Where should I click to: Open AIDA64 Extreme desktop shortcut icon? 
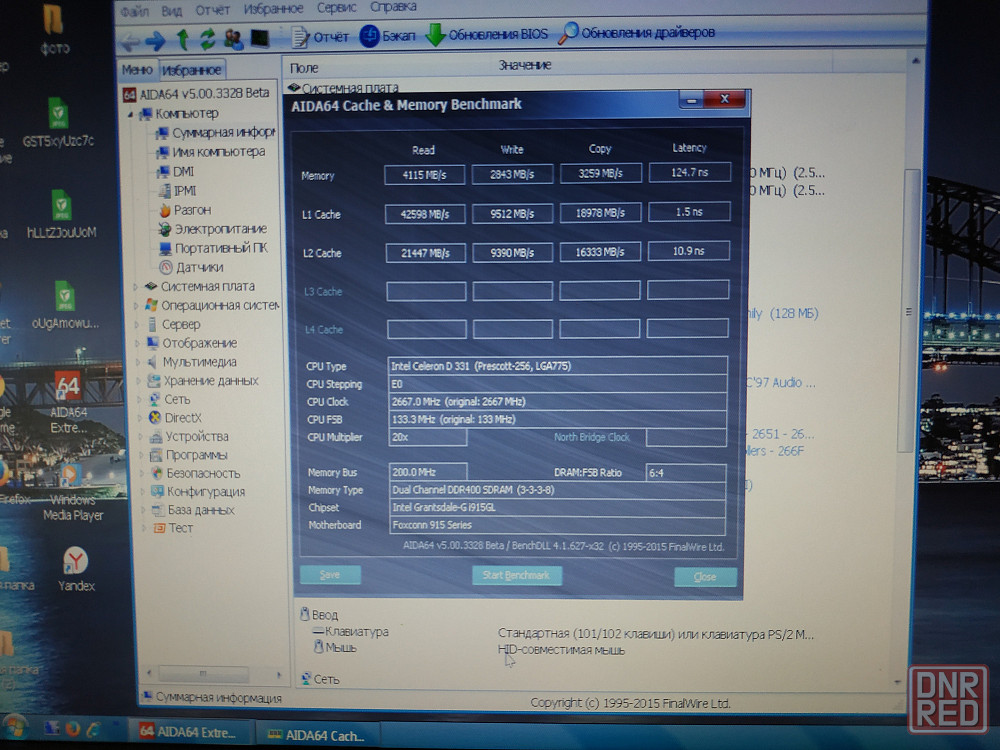pos(67,400)
